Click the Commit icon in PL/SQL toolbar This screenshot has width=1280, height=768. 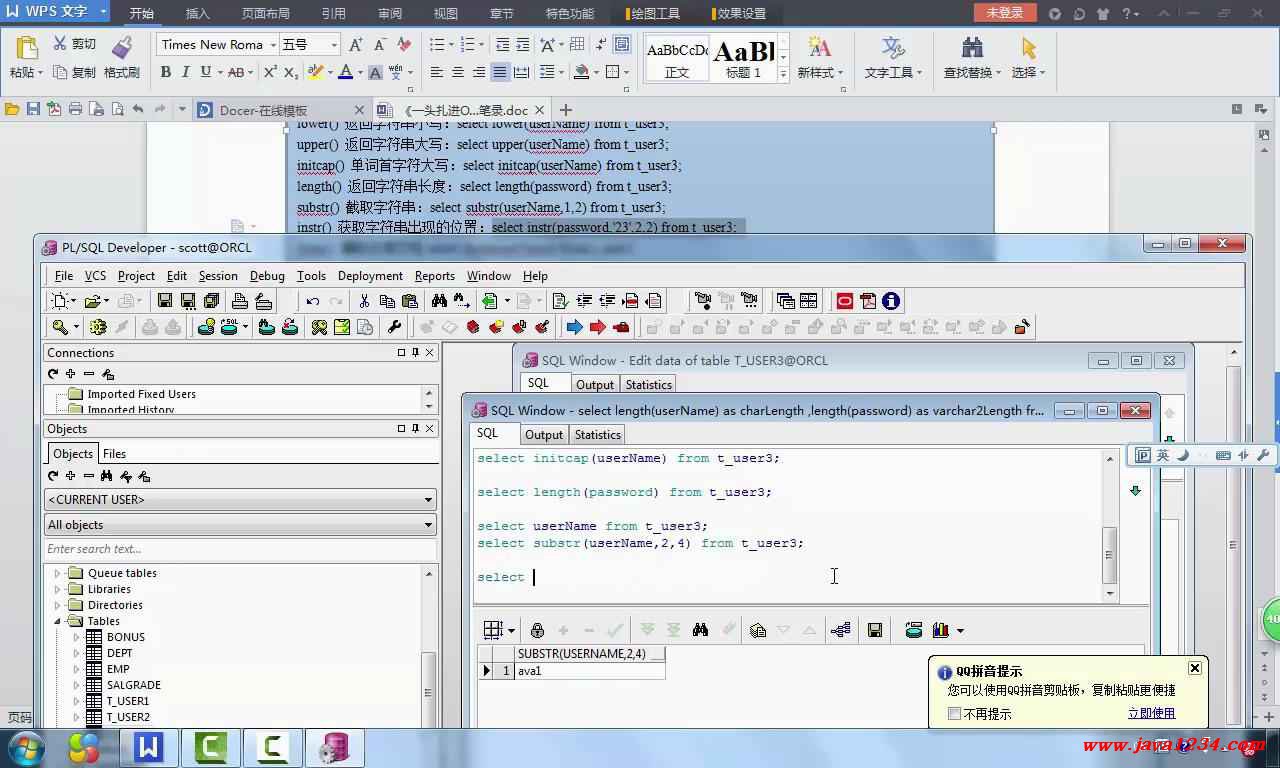coord(149,327)
